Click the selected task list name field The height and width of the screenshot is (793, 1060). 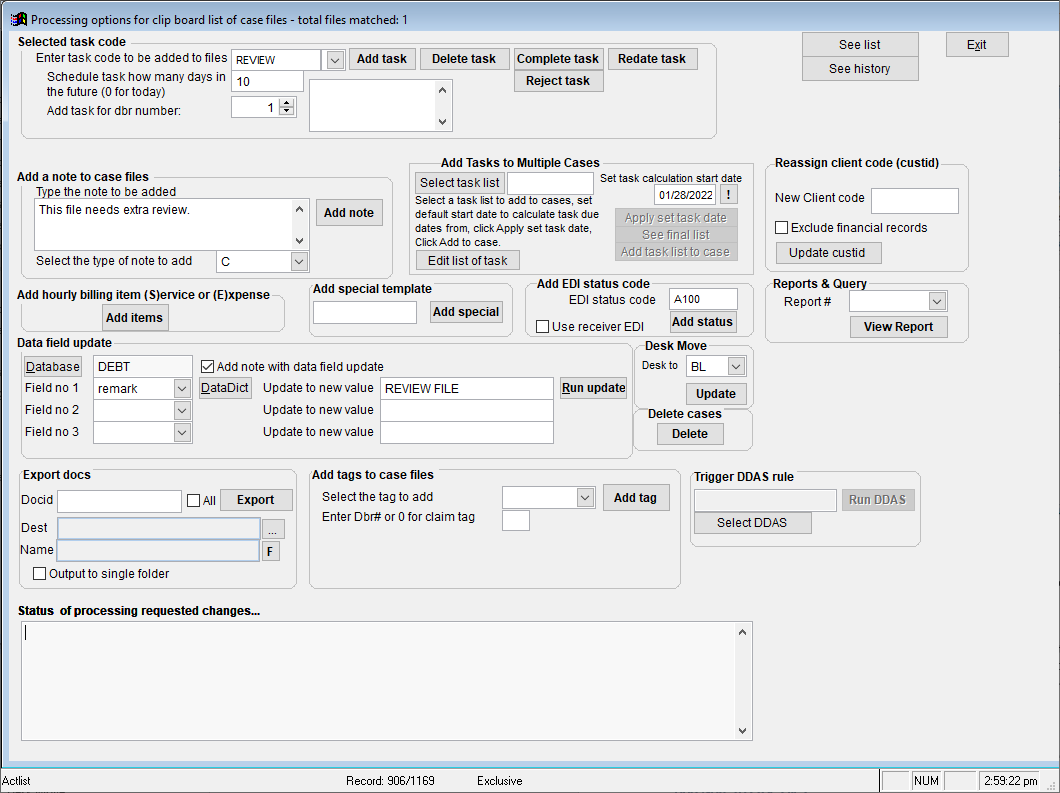tap(550, 183)
